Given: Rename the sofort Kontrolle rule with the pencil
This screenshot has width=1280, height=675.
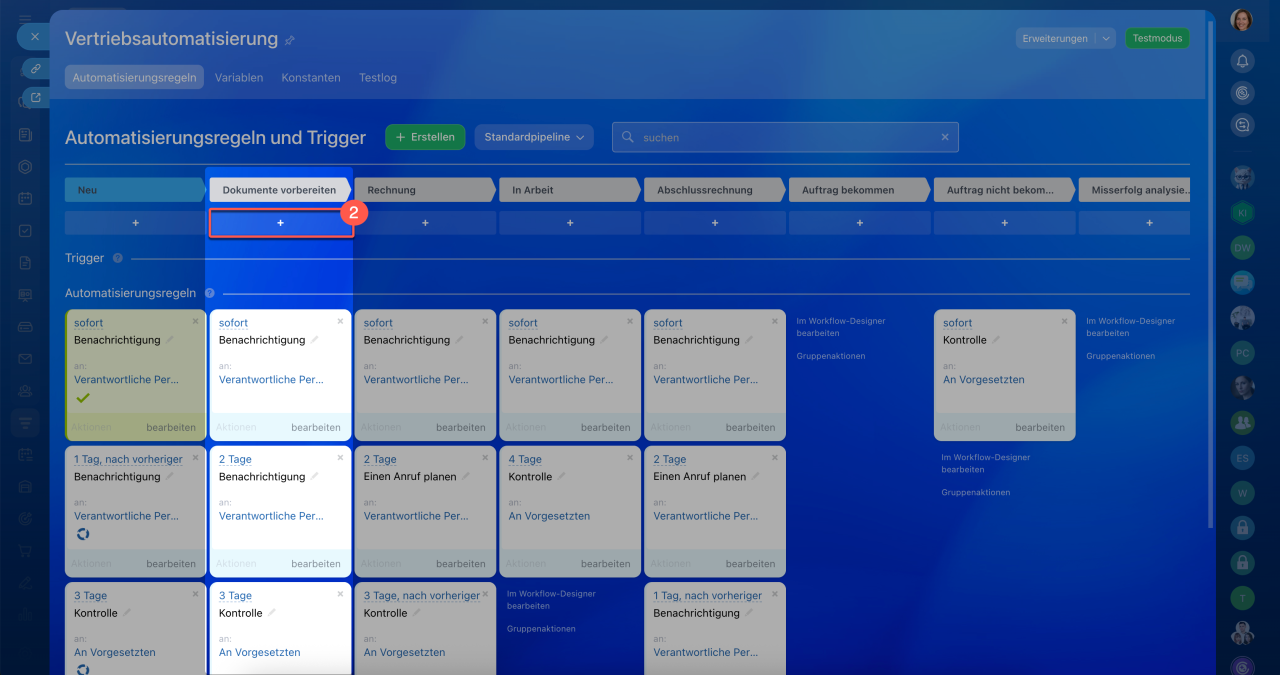Looking at the screenshot, I should [x=998, y=340].
